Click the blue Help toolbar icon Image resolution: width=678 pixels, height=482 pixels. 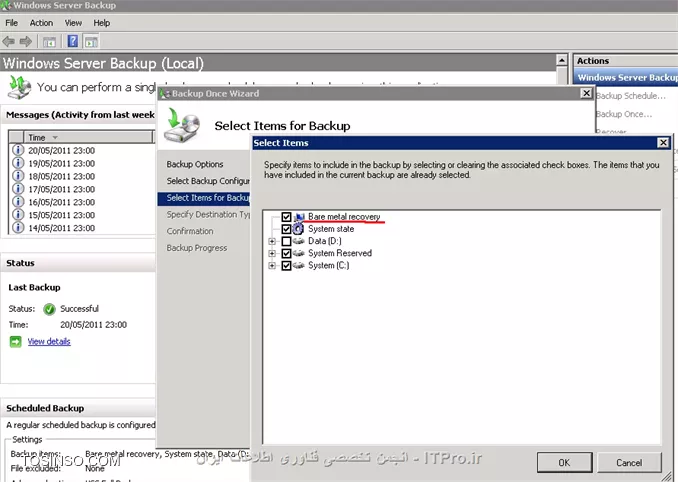[73, 41]
